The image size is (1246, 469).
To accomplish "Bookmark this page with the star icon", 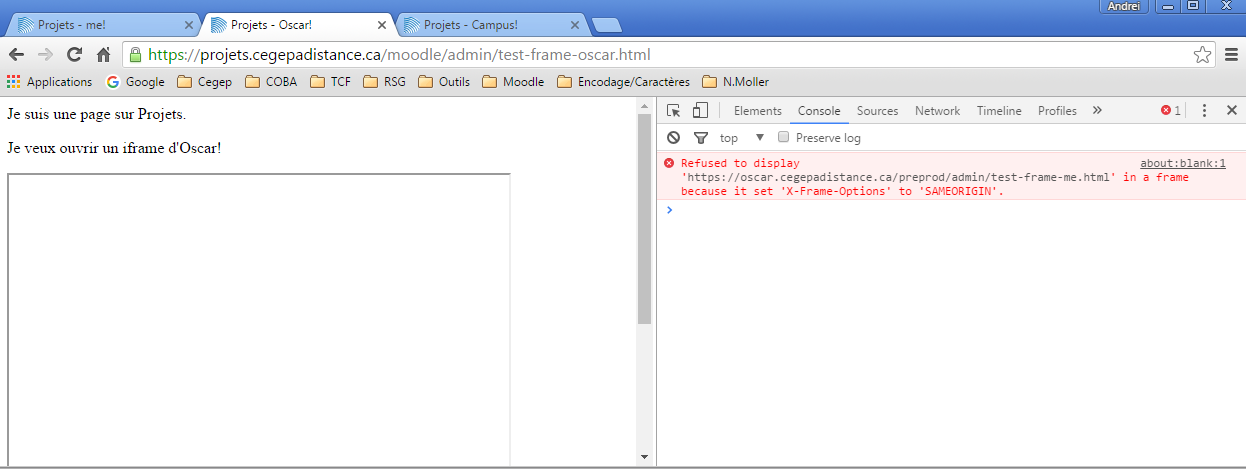I will point(1202,55).
